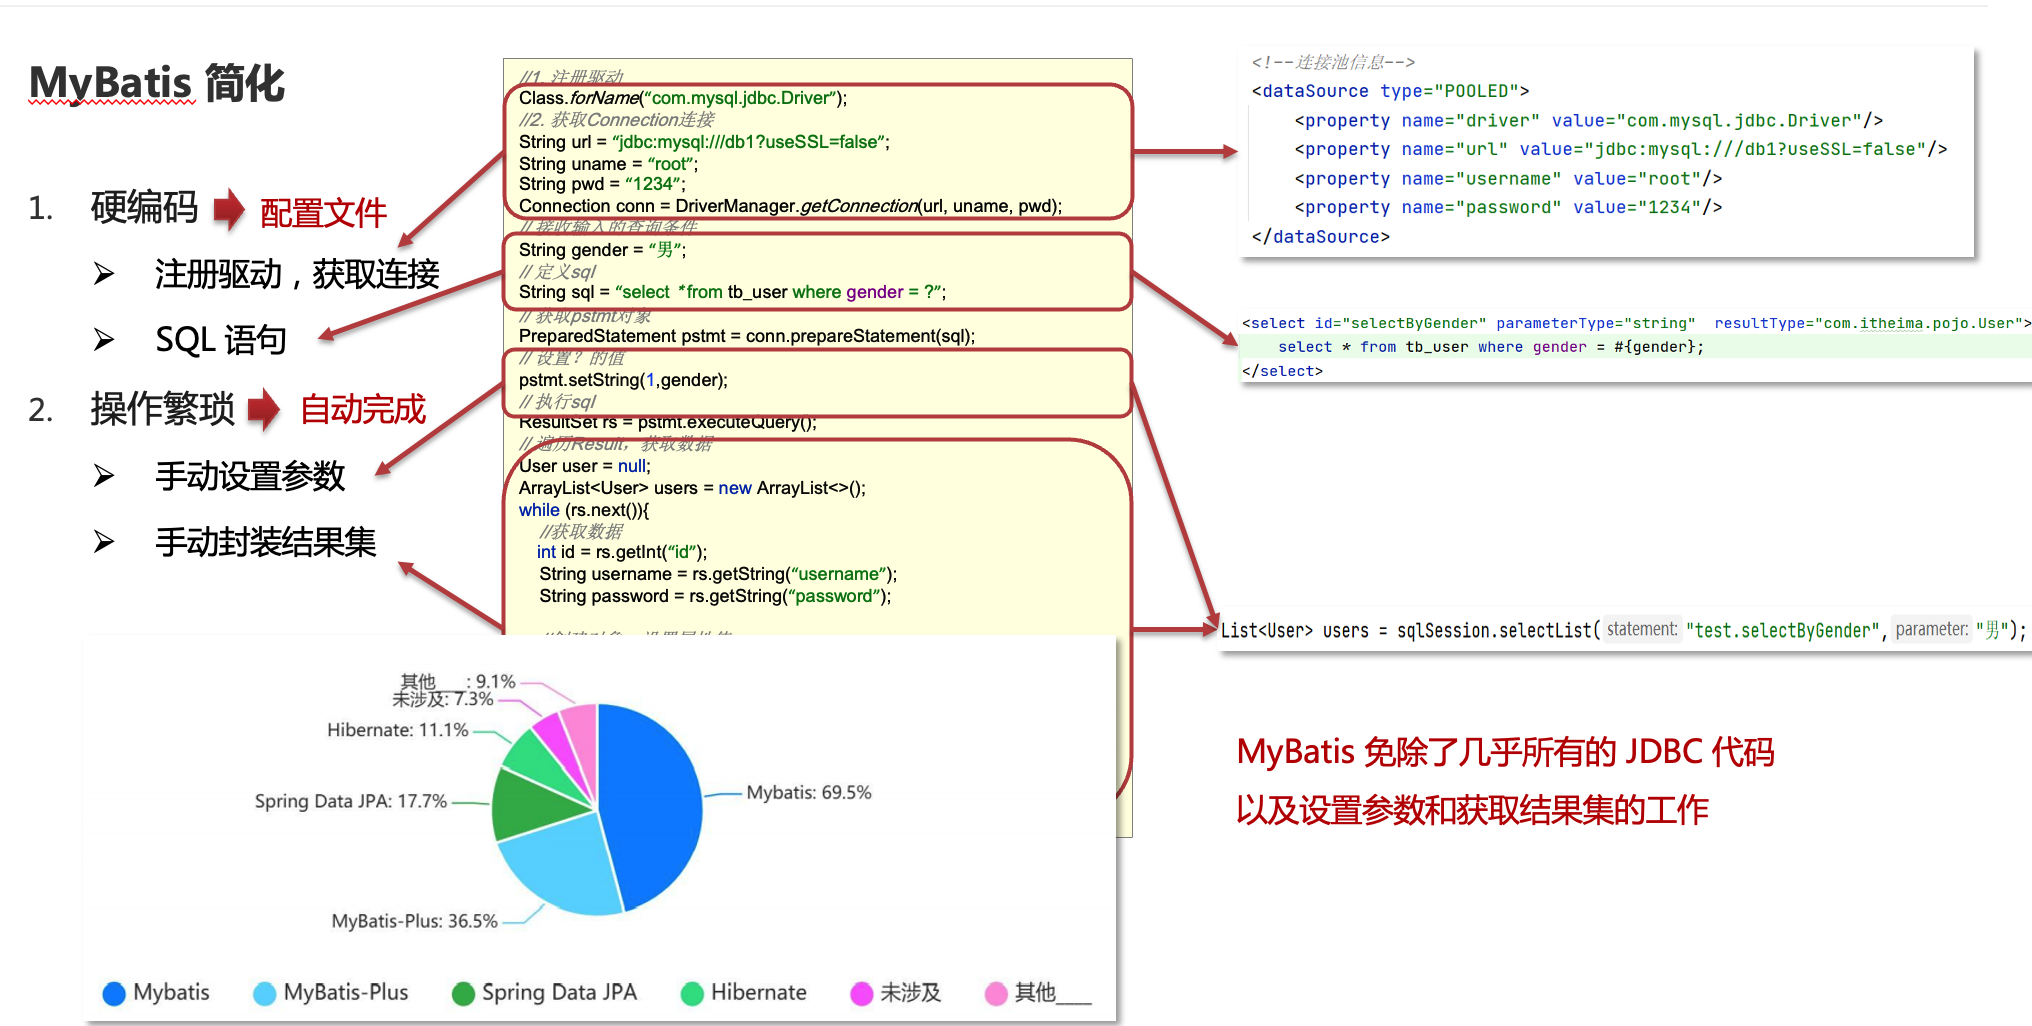Click the rs.getInt("id") code line
This screenshot has height=1026, width=2032.
pos(622,552)
